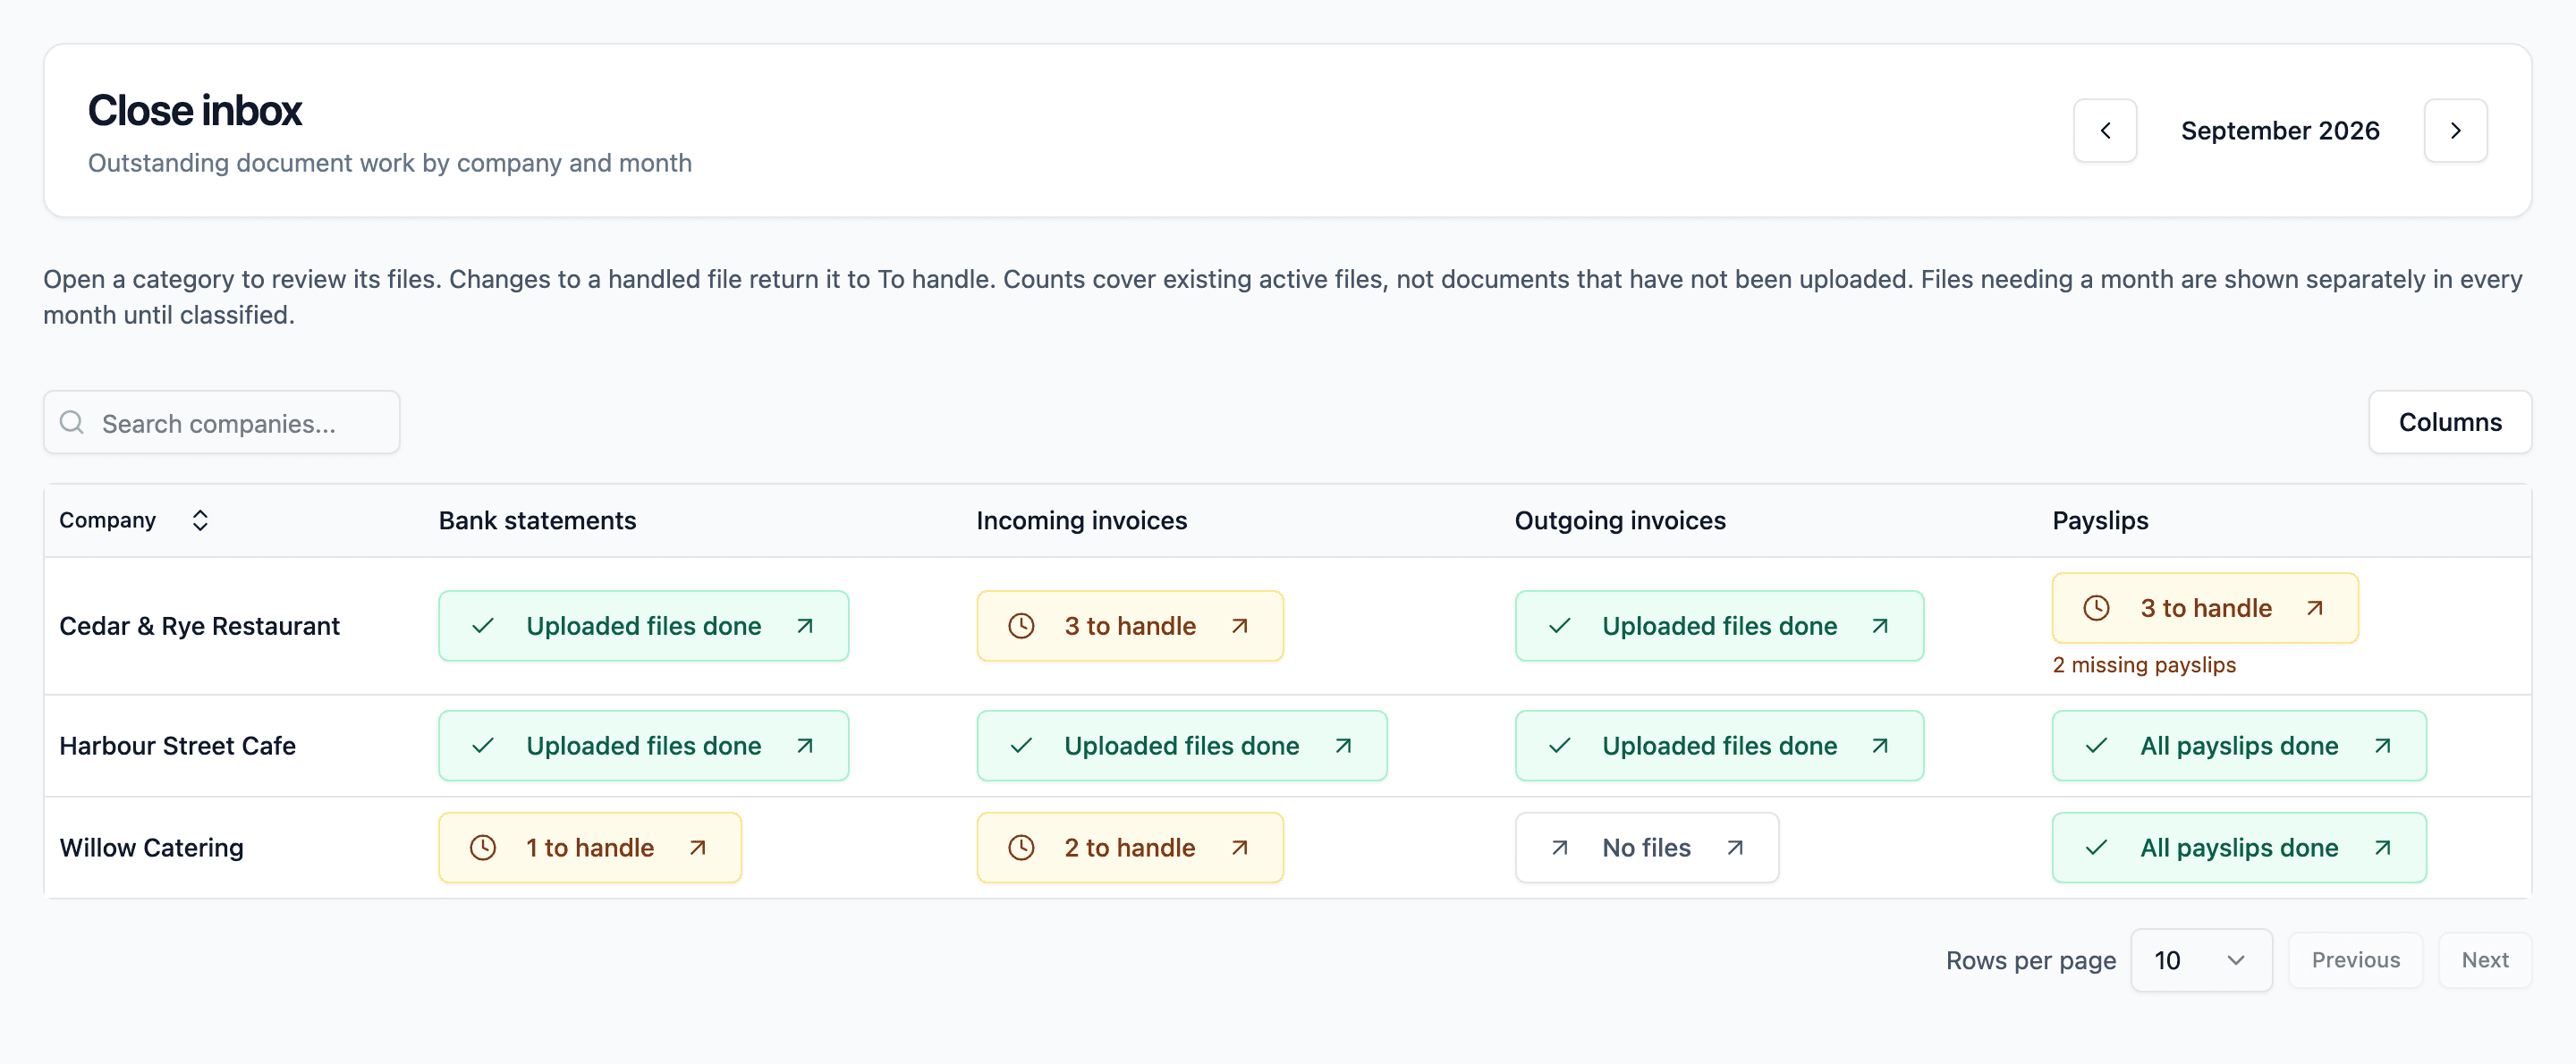Click clock icon in Willow Catering bank statements
This screenshot has height=1064, width=2576.
coord(483,848)
